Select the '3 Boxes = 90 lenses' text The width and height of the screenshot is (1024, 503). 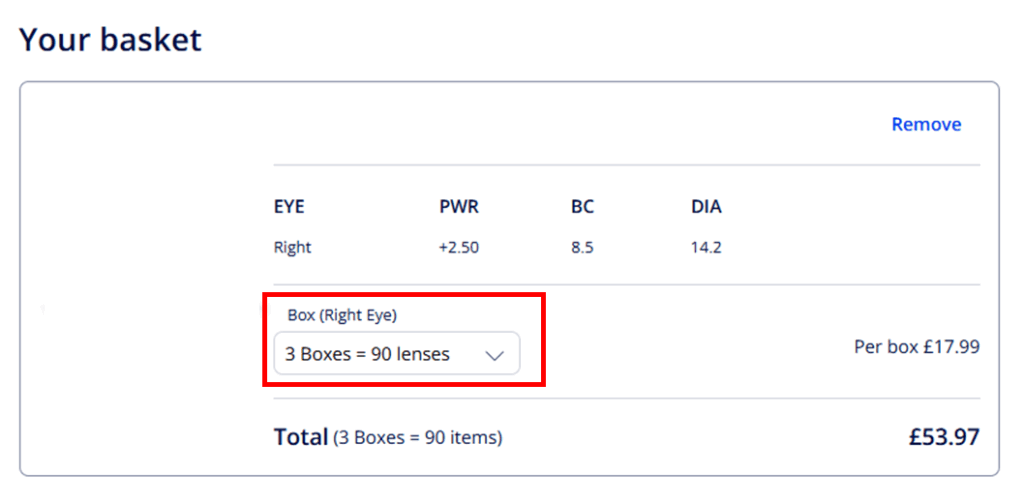368,354
